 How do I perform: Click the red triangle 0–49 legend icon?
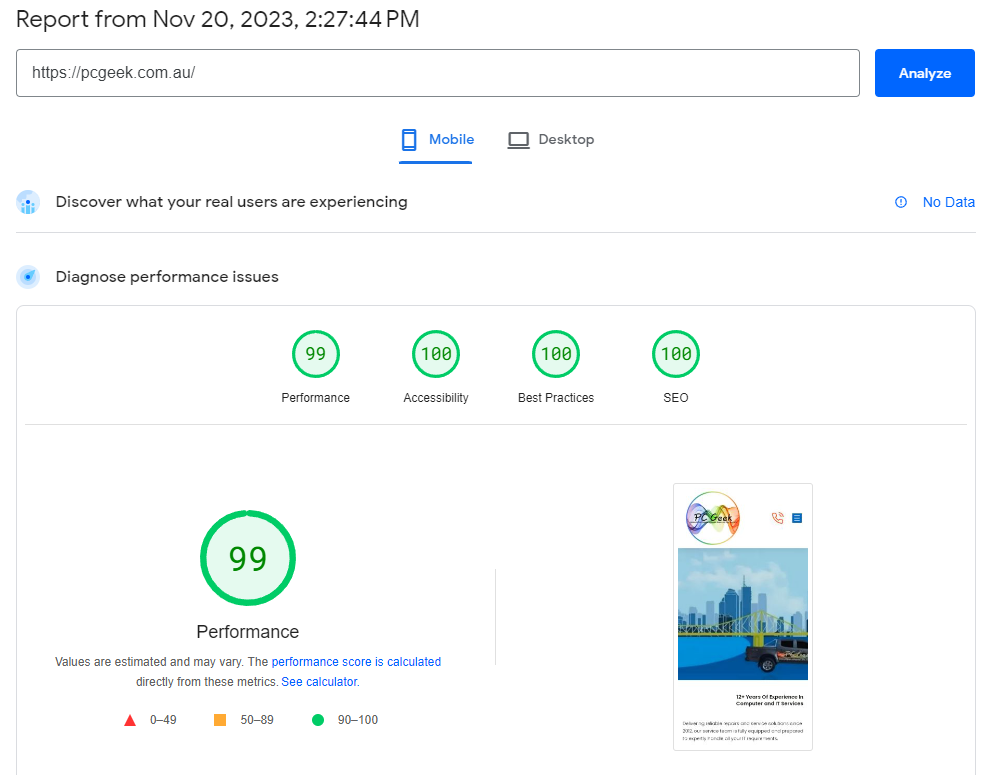[x=130, y=720]
